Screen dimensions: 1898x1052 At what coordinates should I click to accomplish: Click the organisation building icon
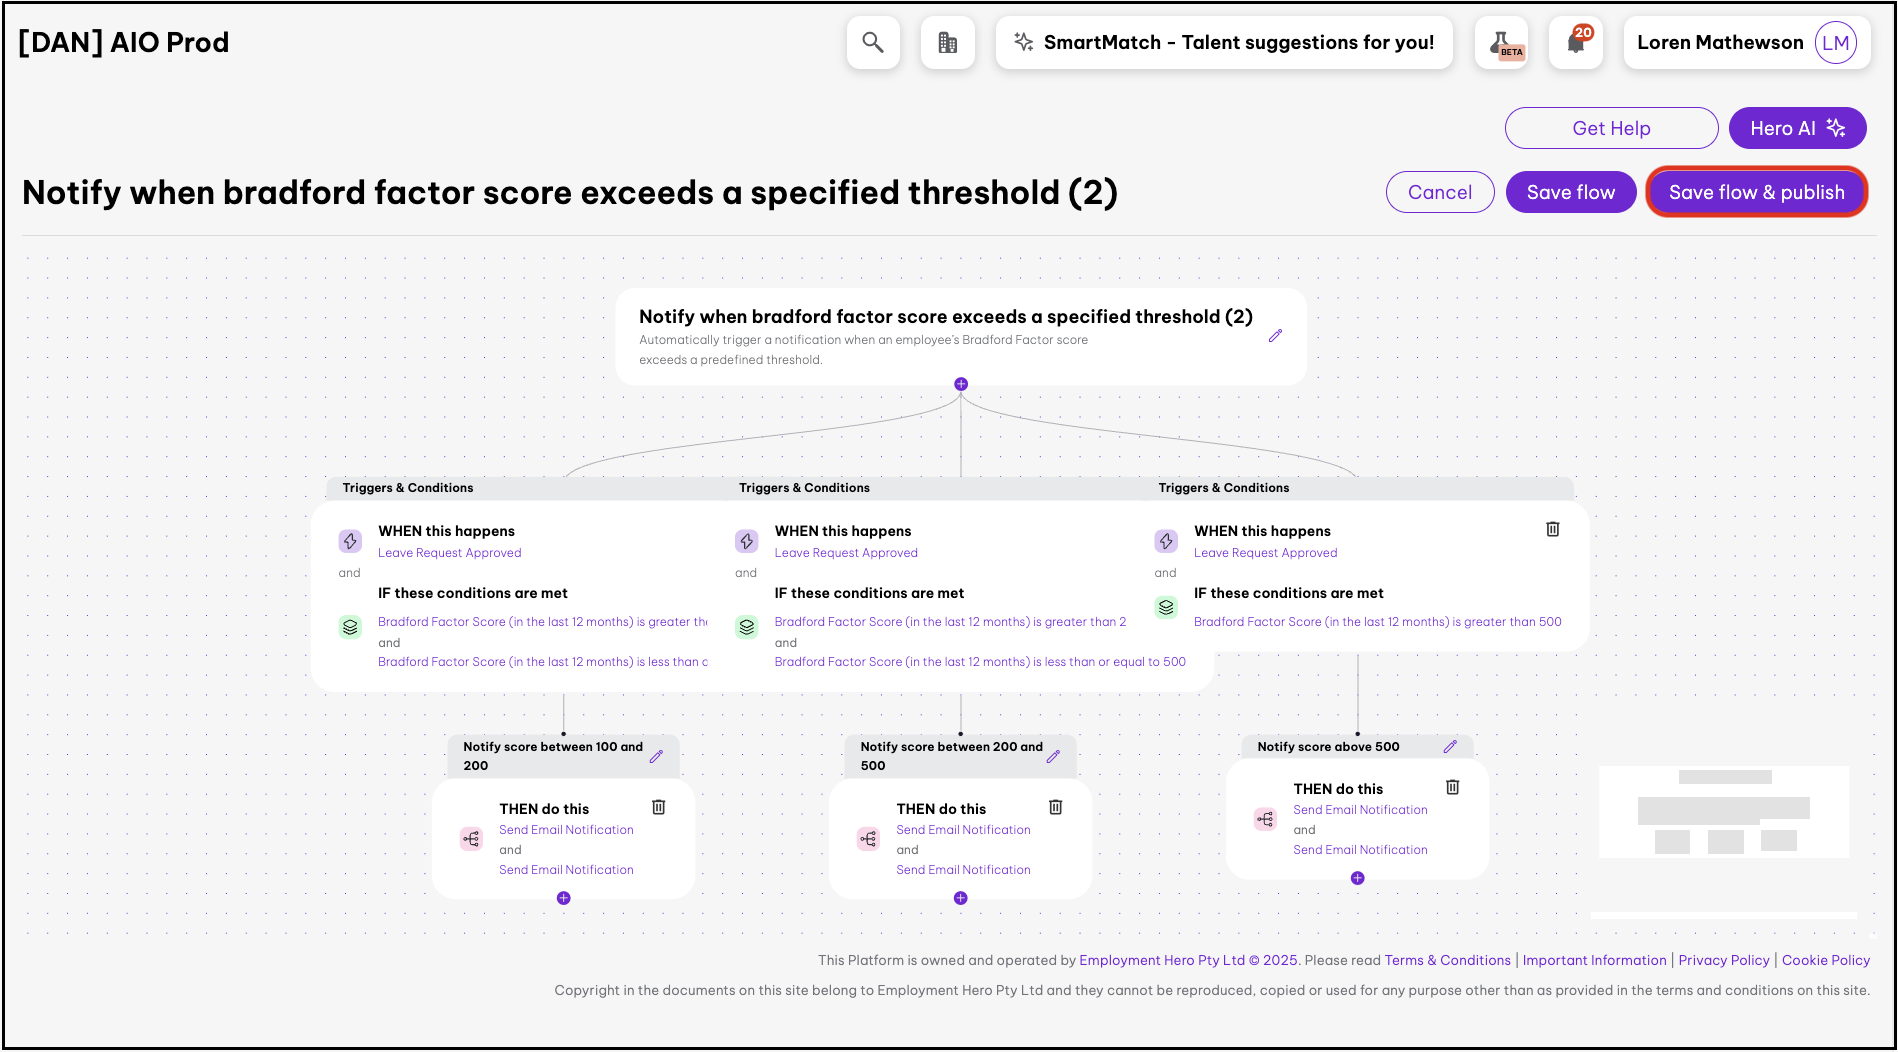point(947,43)
